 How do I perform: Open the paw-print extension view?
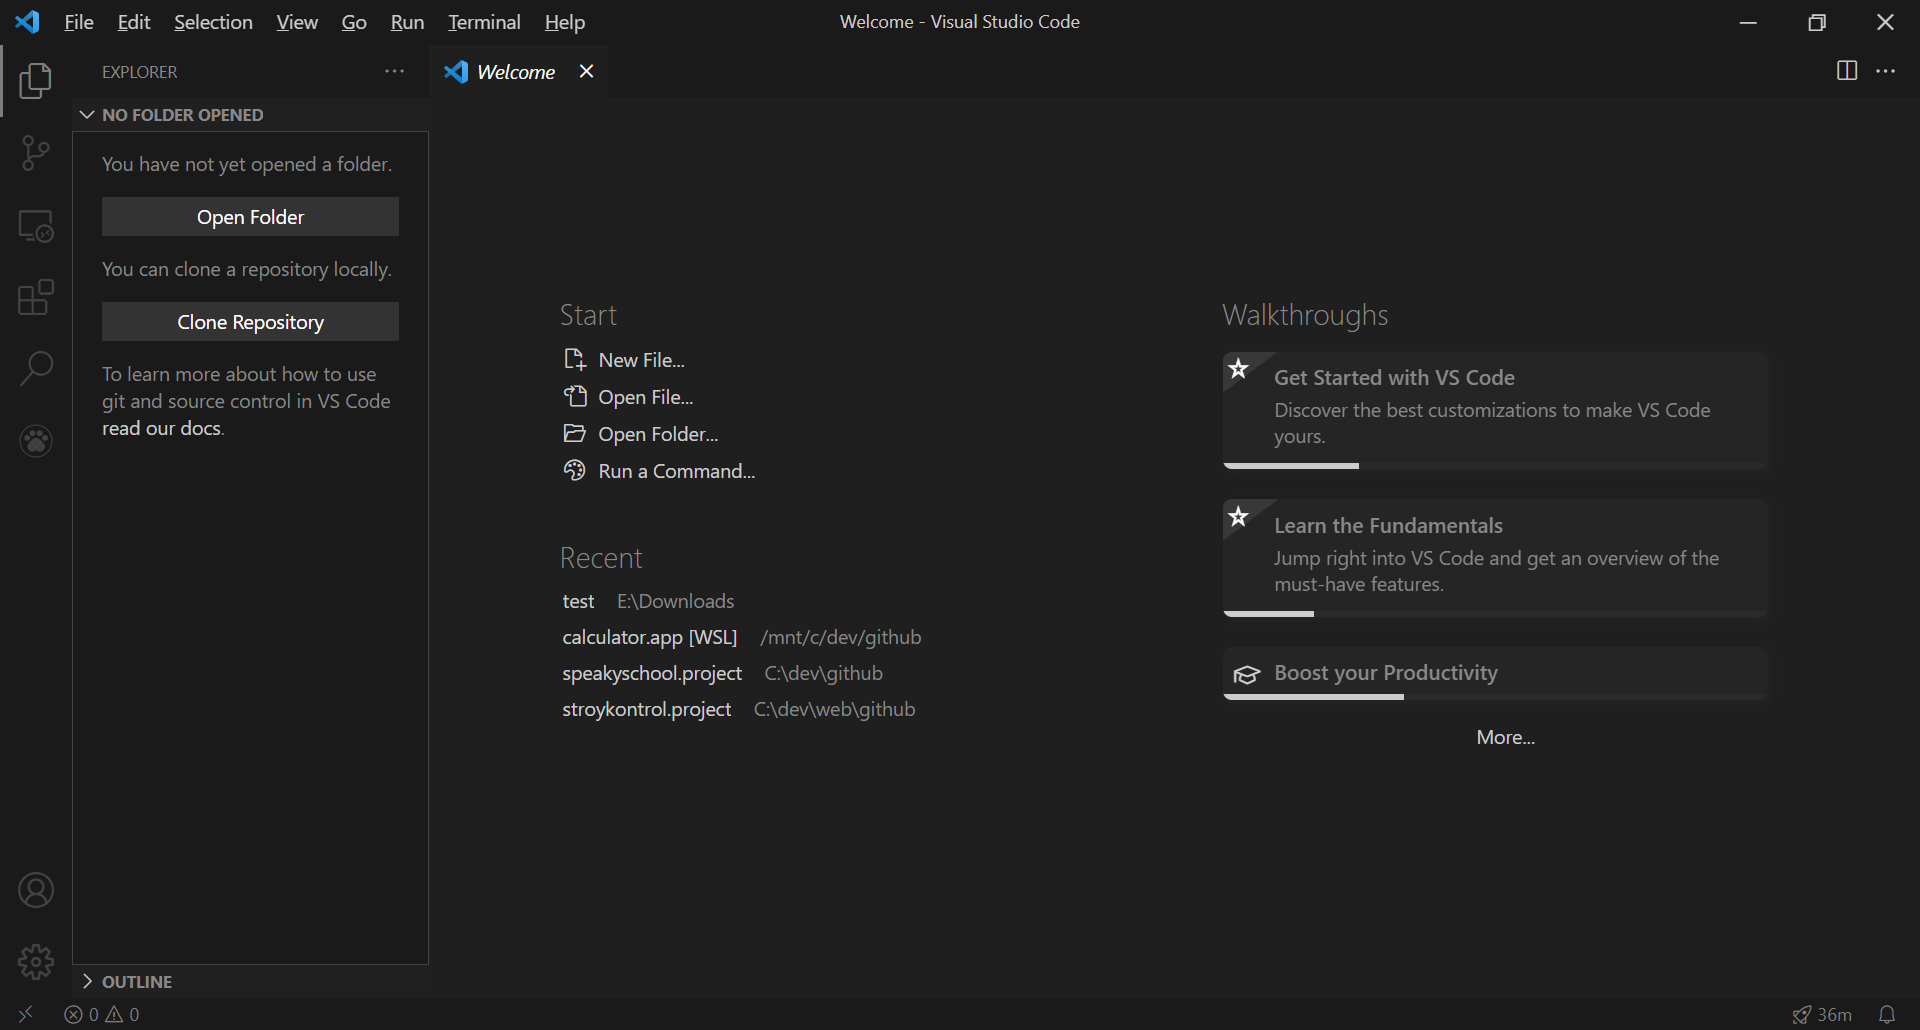[x=36, y=441]
